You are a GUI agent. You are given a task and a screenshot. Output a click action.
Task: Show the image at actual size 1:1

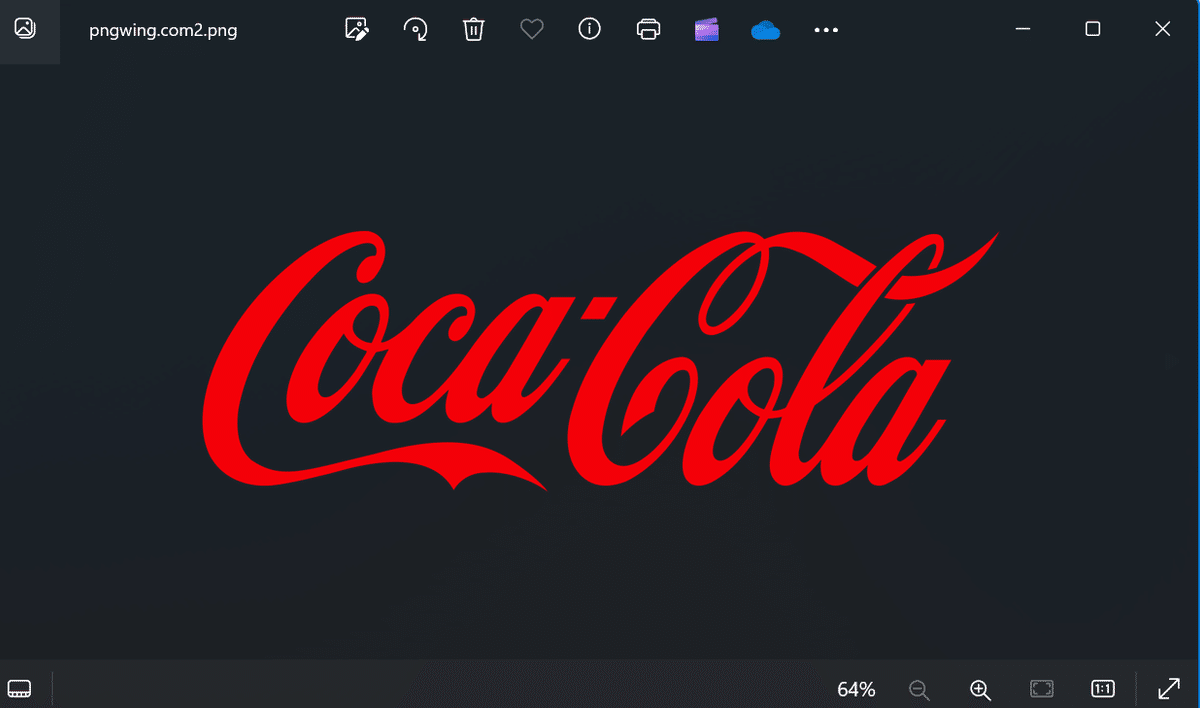point(1103,689)
